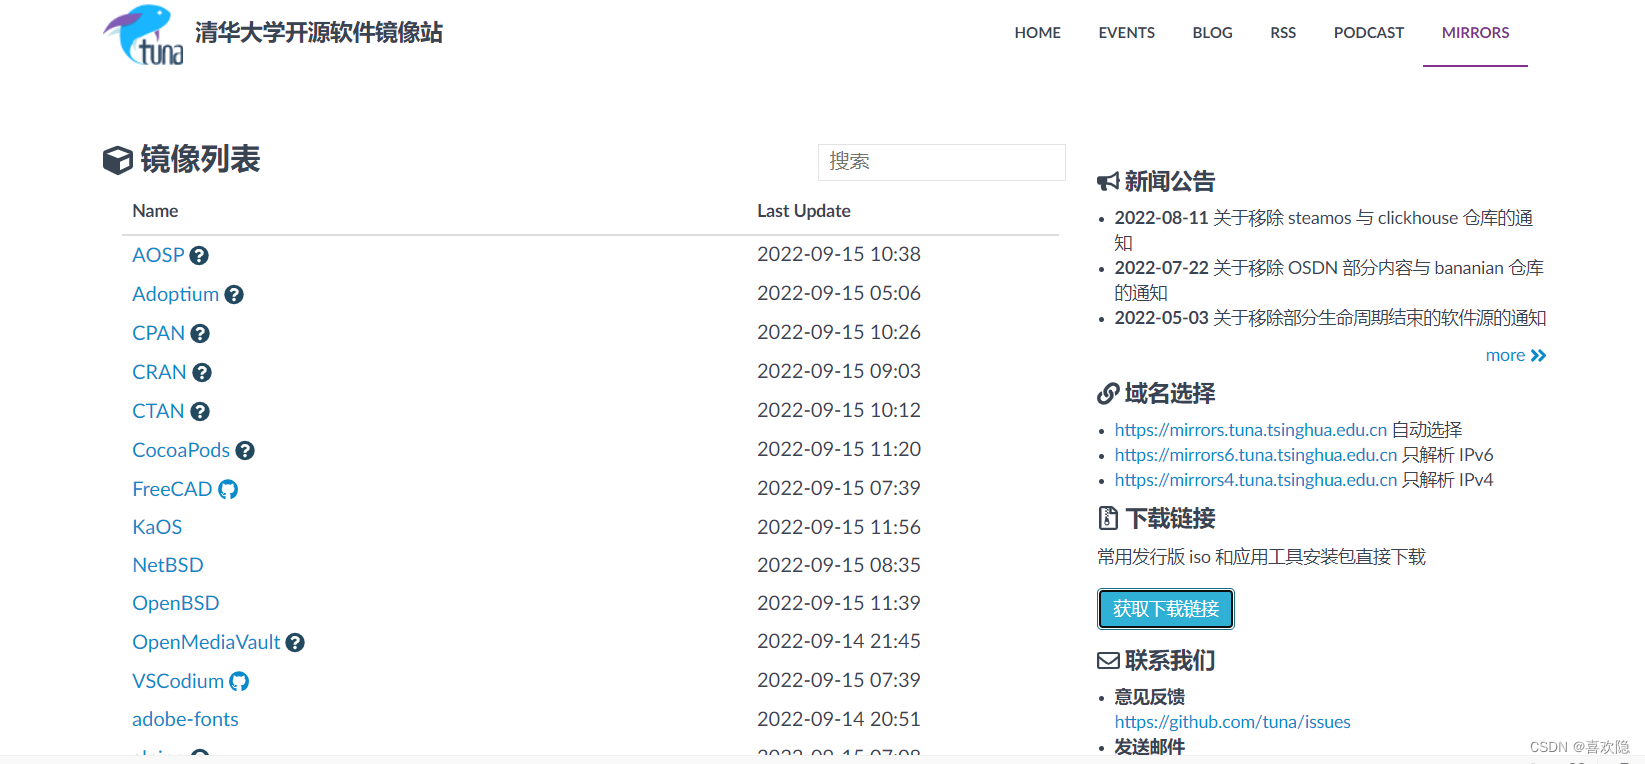Open mirrors4.tuna.tsinghua.edu.cn IPv4 link
The height and width of the screenshot is (764, 1645).
click(1256, 480)
